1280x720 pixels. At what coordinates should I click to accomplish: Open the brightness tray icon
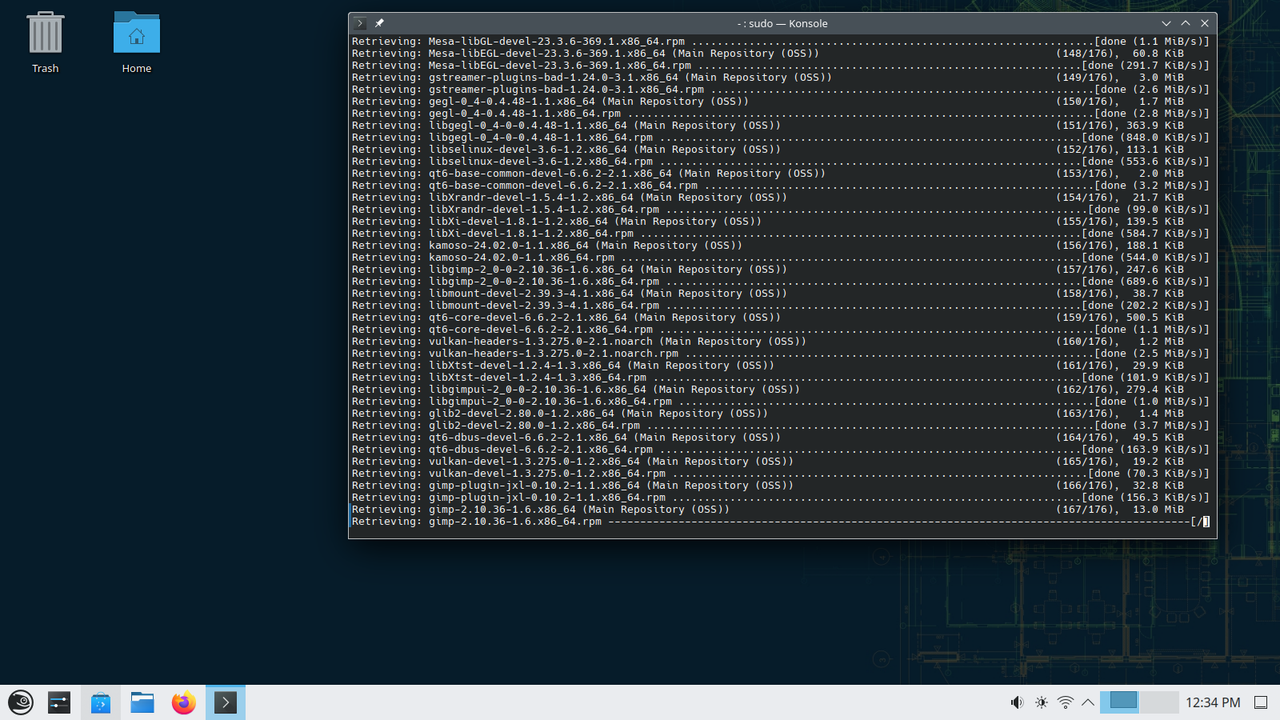pos(1042,703)
